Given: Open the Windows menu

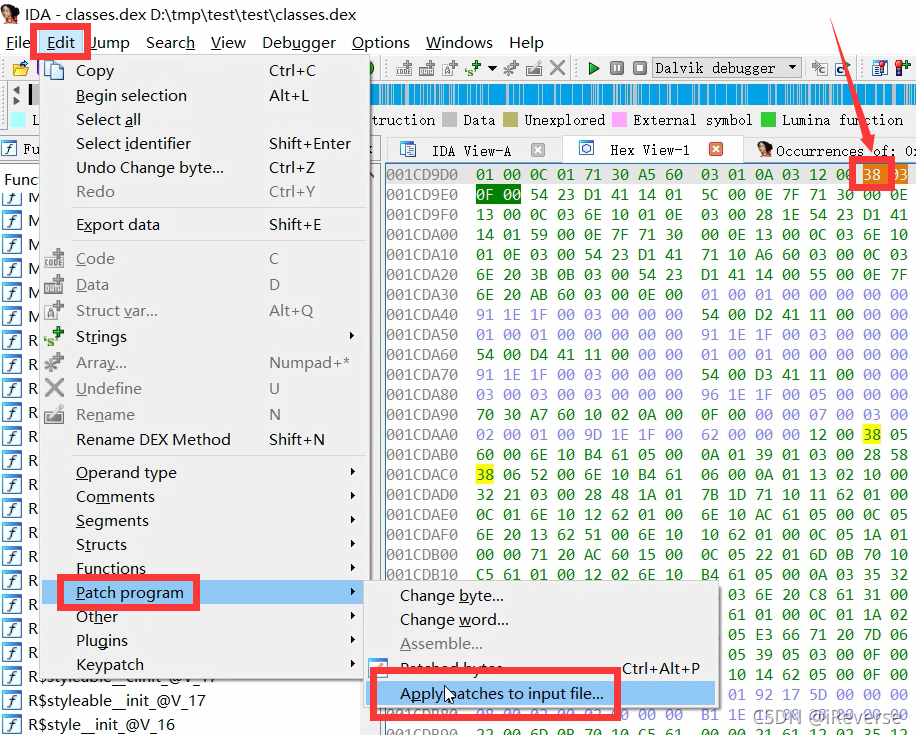Looking at the screenshot, I should (x=459, y=43).
